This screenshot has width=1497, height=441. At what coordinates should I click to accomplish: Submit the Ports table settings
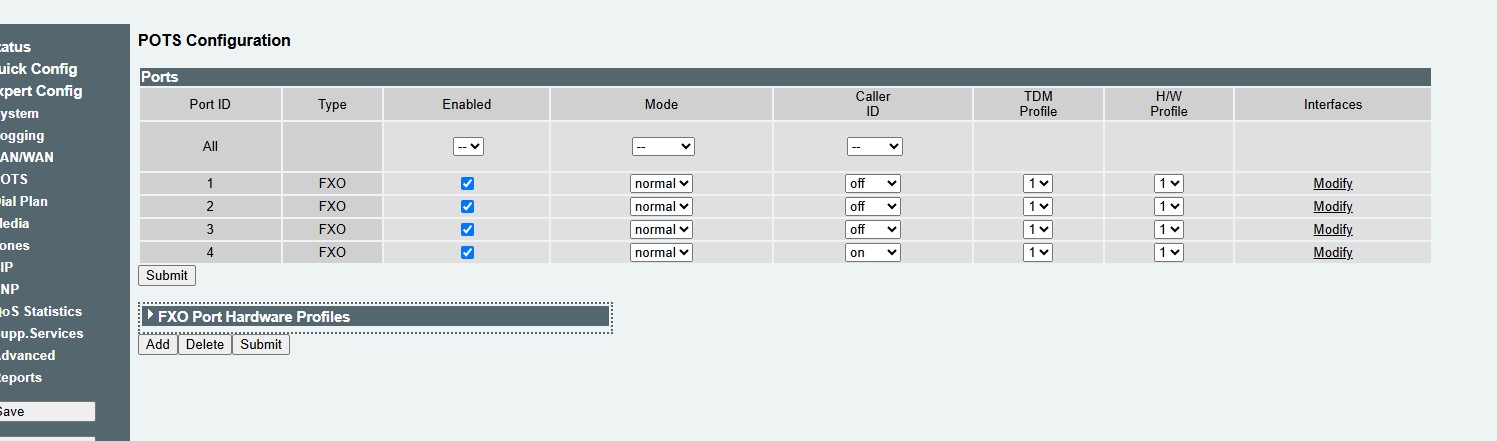click(x=167, y=275)
